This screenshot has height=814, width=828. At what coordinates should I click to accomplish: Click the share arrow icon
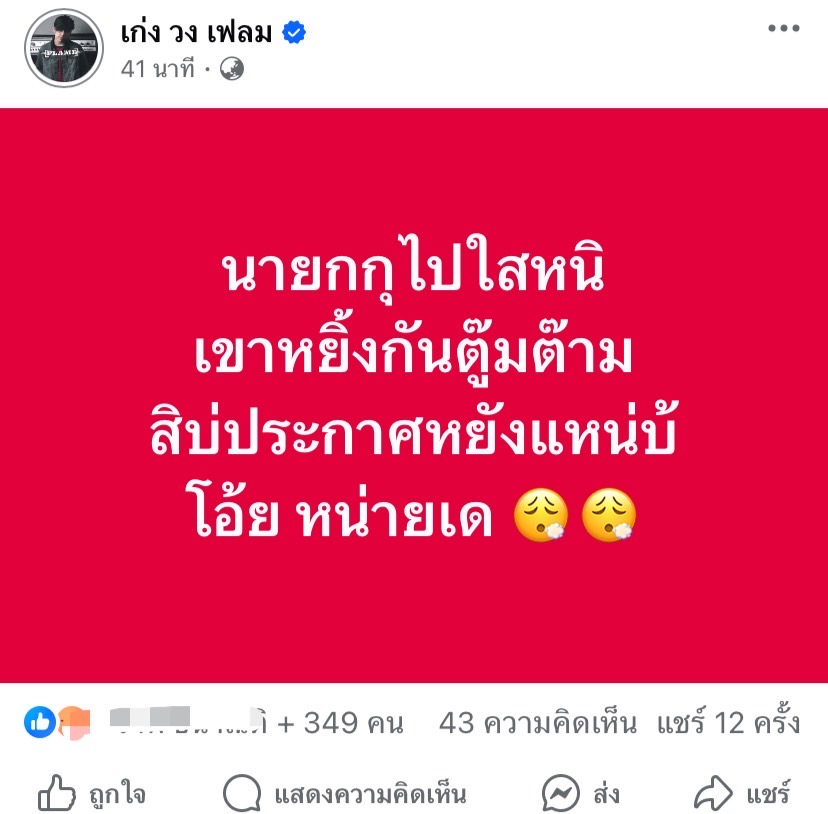point(713,793)
